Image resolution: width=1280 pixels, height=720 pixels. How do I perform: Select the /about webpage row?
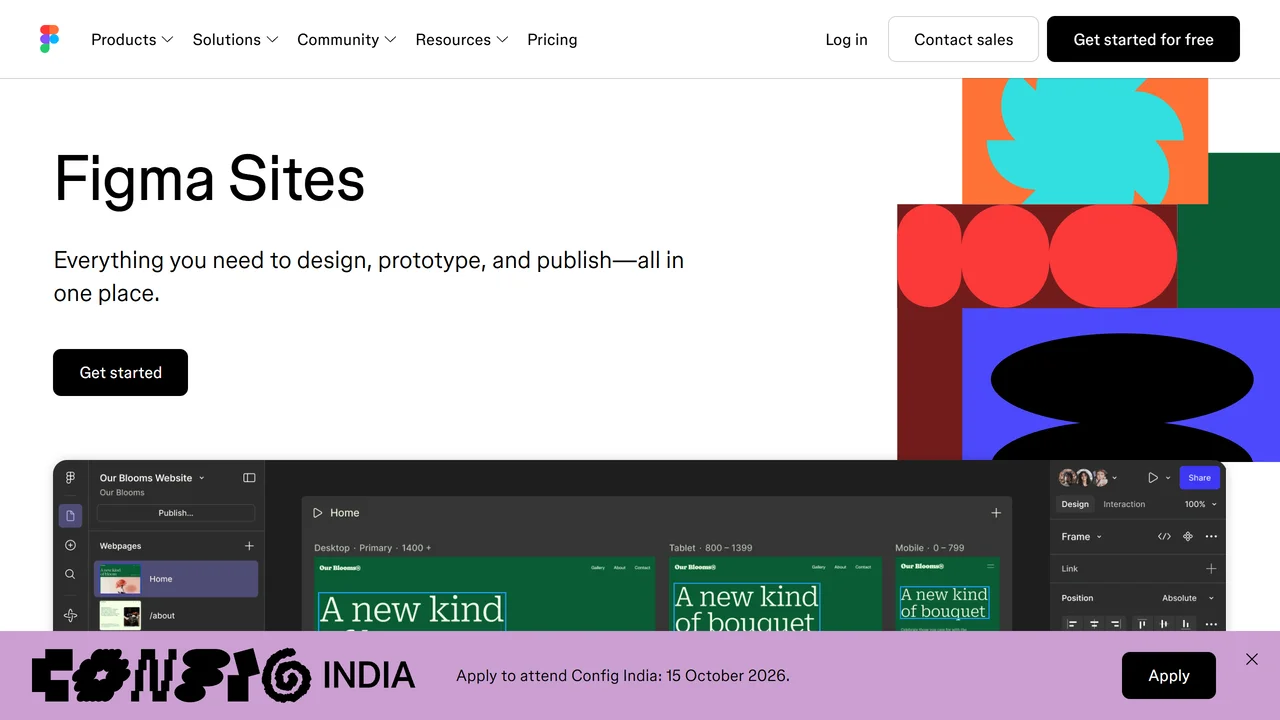[x=176, y=615]
